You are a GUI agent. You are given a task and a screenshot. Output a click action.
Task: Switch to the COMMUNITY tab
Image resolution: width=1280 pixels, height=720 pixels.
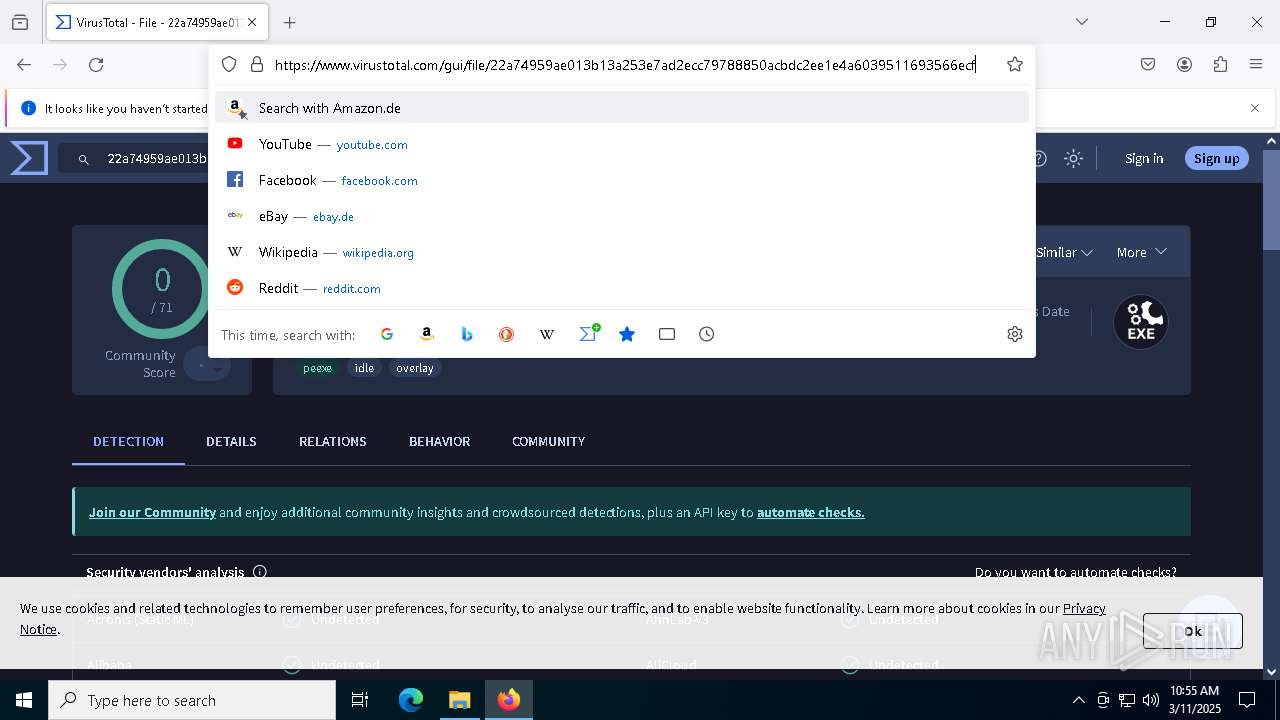tap(548, 441)
